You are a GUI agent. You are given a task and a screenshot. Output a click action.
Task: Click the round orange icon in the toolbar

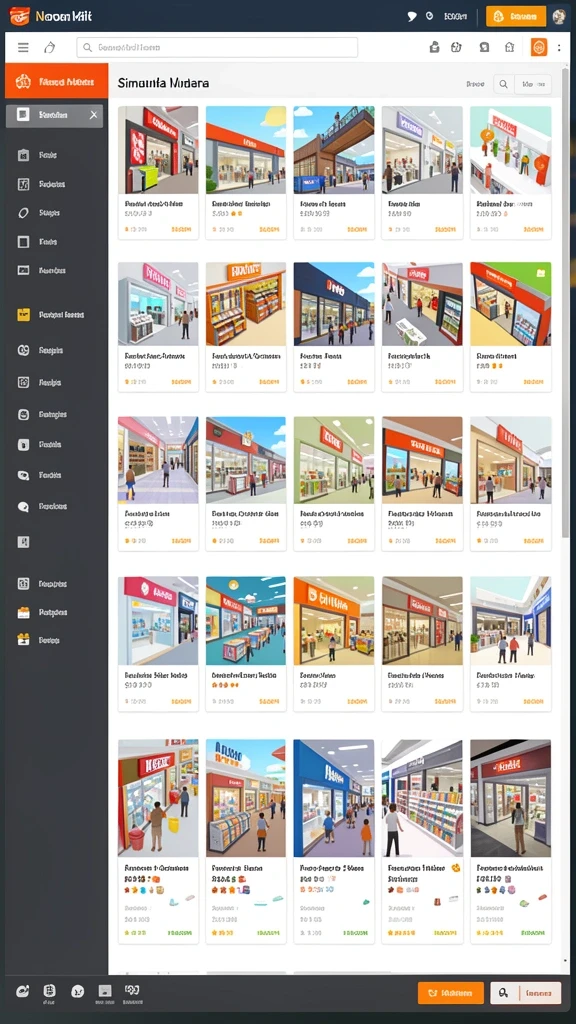(x=539, y=47)
